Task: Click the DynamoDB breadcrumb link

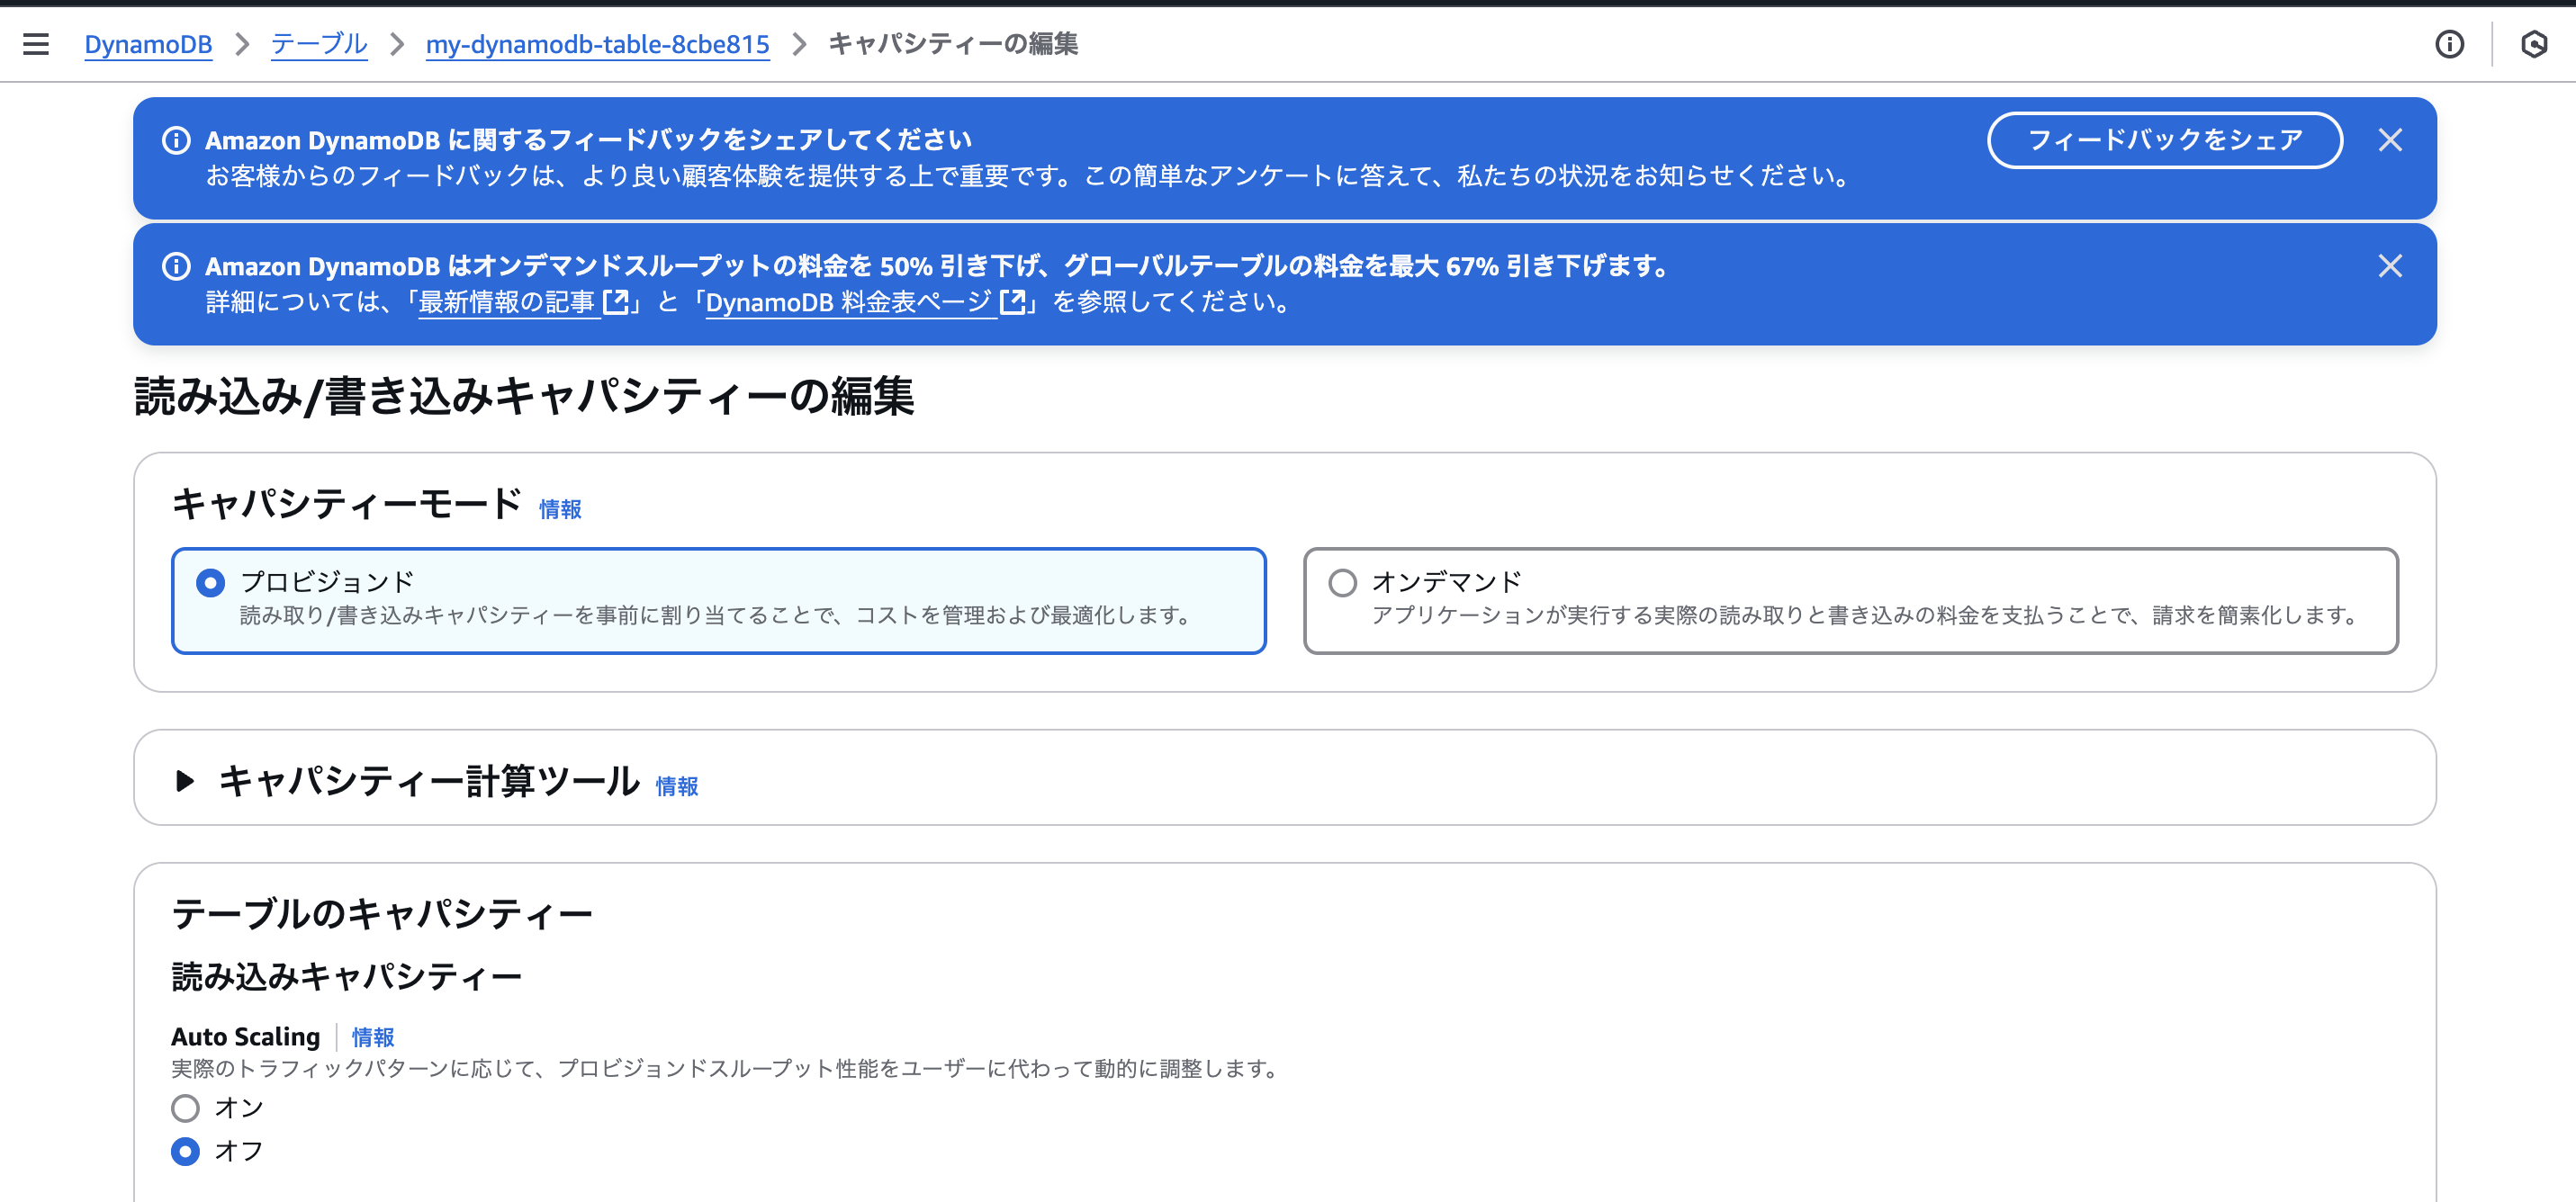Action: pyautogui.click(x=148, y=44)
